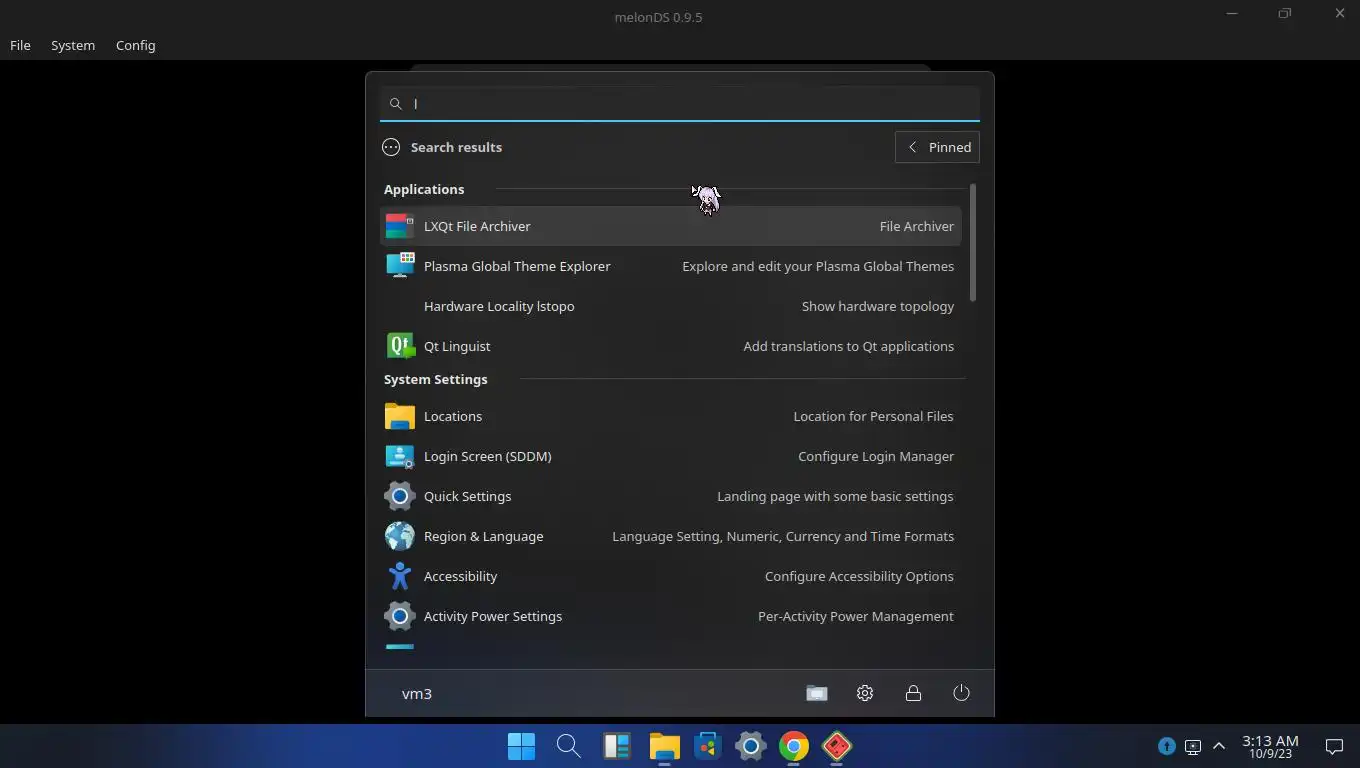
Task: Open system settings gear in launcher footer
Action: [x=865, y=693]
